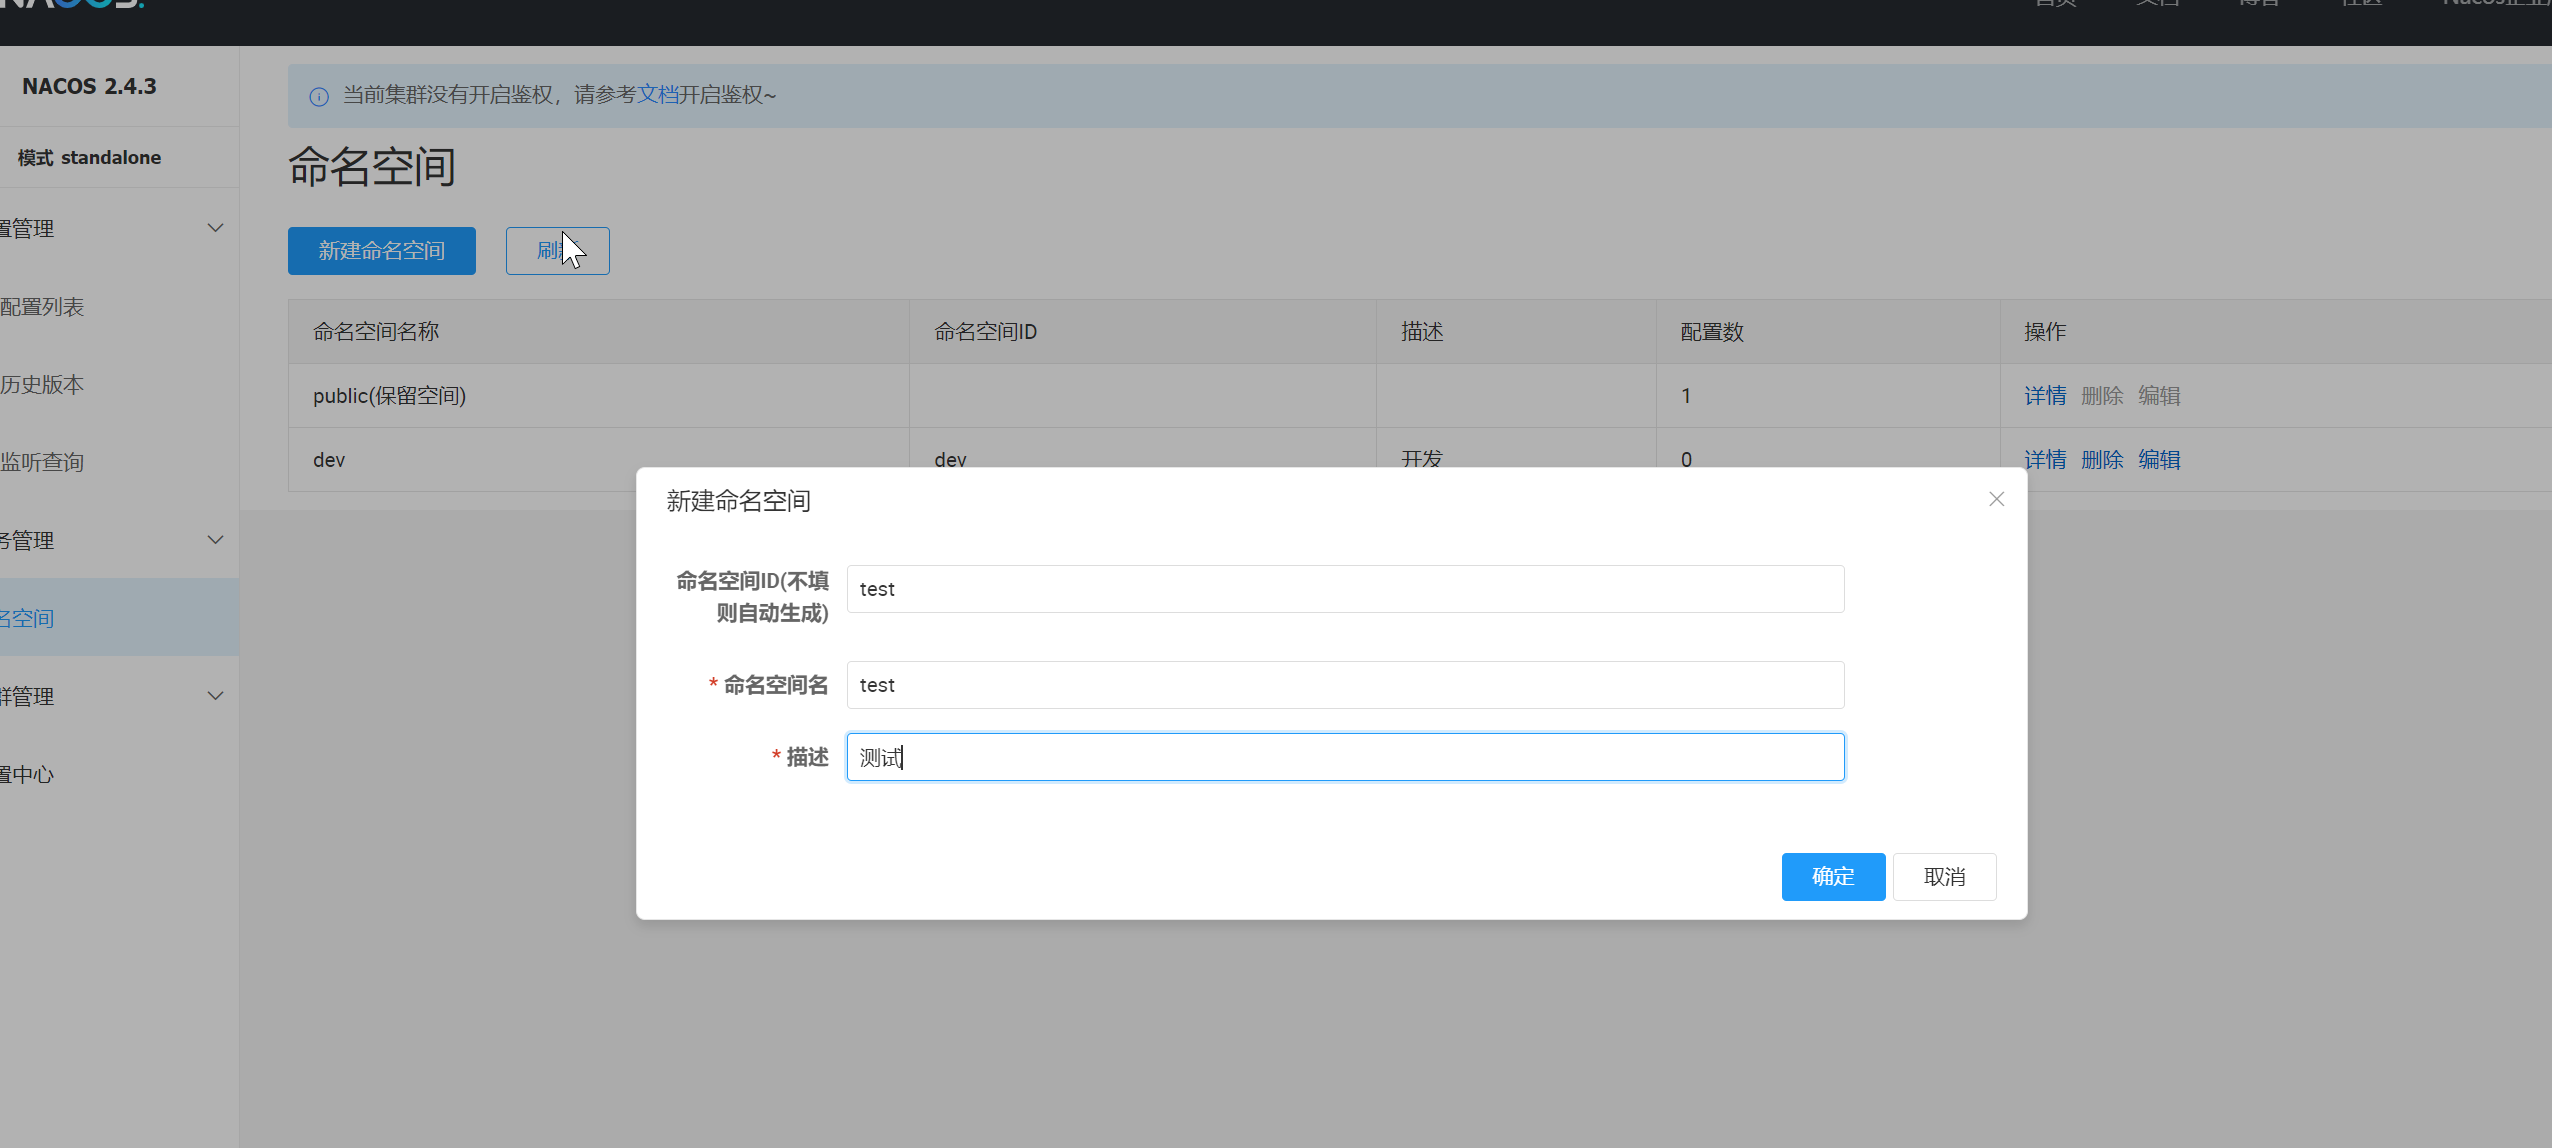Image resolution: width=2552 pixels, height=1148 pixels.
Task: Open the 文档 documentation link in the banner
Action: click(x=658, y=95)
